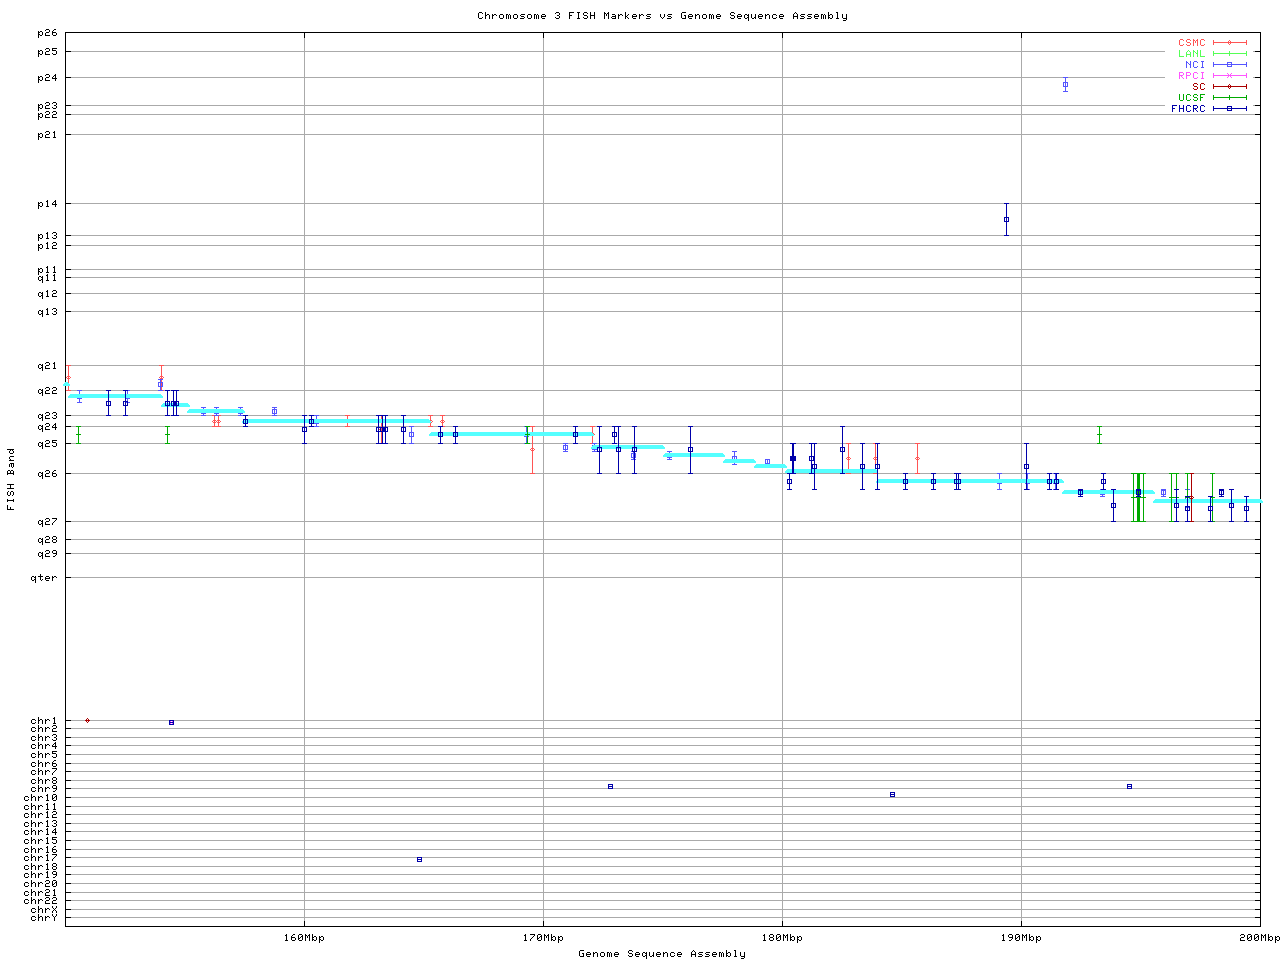Click the RPCI legend marker symbol
Image resolution: width=1280 pixels, height=960 pixels.
point(1229,76)
